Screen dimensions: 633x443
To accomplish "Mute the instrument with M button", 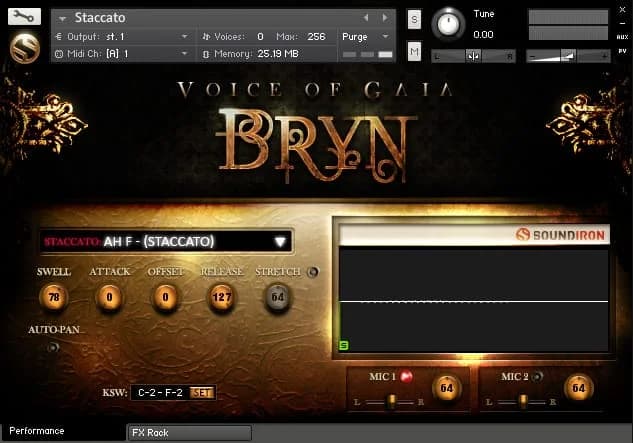I will click(414, 51).
